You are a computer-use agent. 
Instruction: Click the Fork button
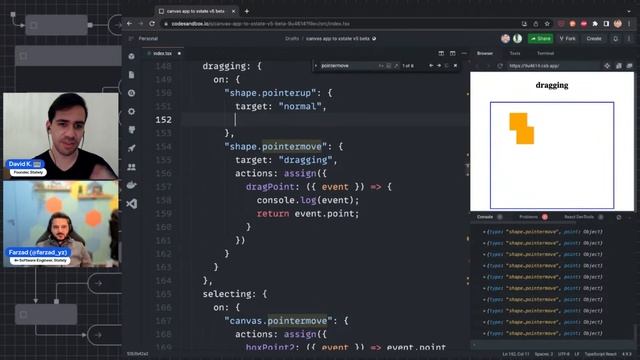click(x=567, y=39)
